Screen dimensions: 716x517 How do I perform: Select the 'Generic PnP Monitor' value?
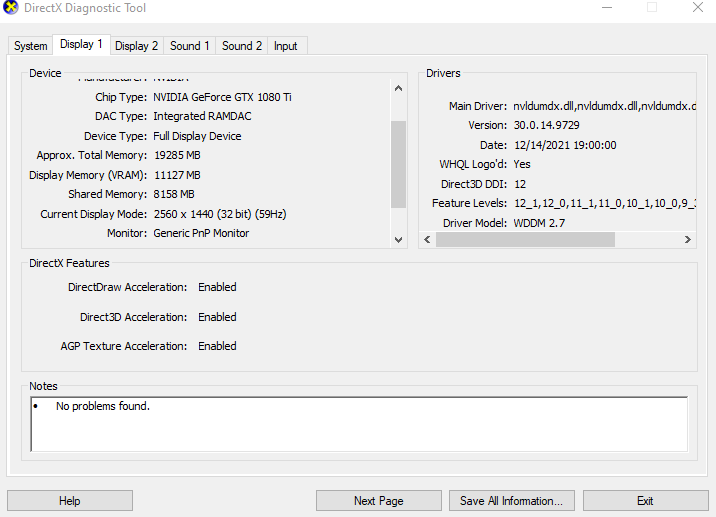pyautogui.click(x=201, y=233)
